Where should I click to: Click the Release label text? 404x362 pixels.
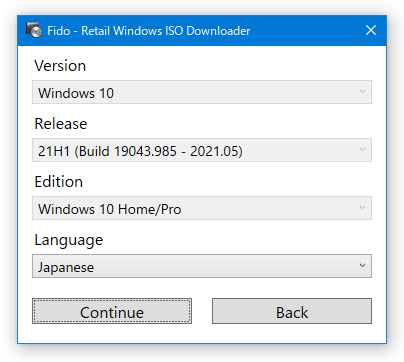(x=61, y=124)
